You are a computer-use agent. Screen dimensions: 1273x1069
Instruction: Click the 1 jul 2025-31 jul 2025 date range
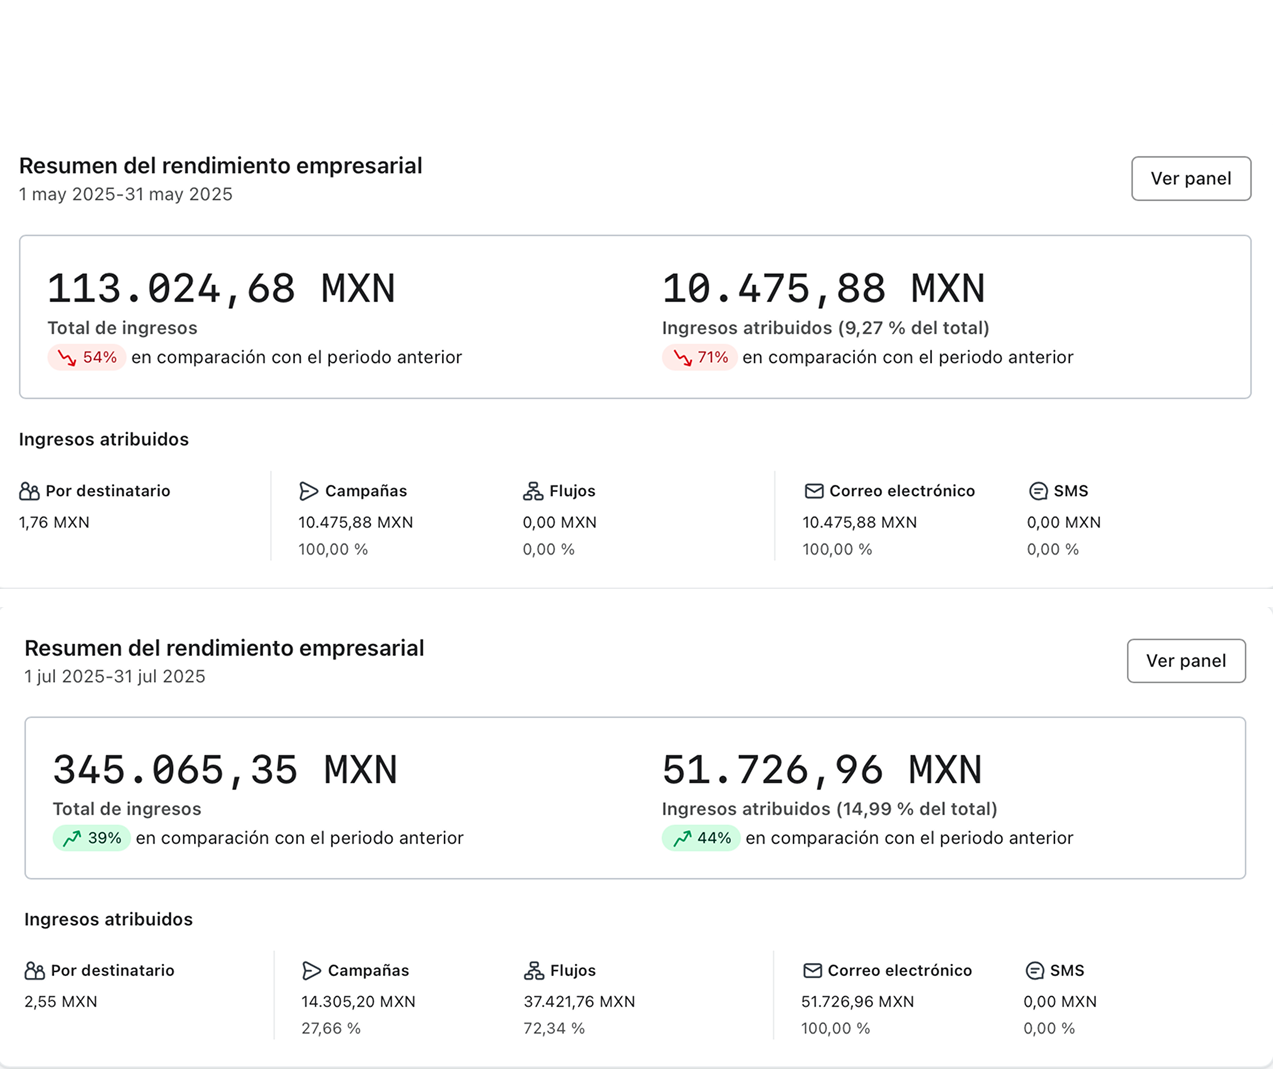(x=115, y=677)
